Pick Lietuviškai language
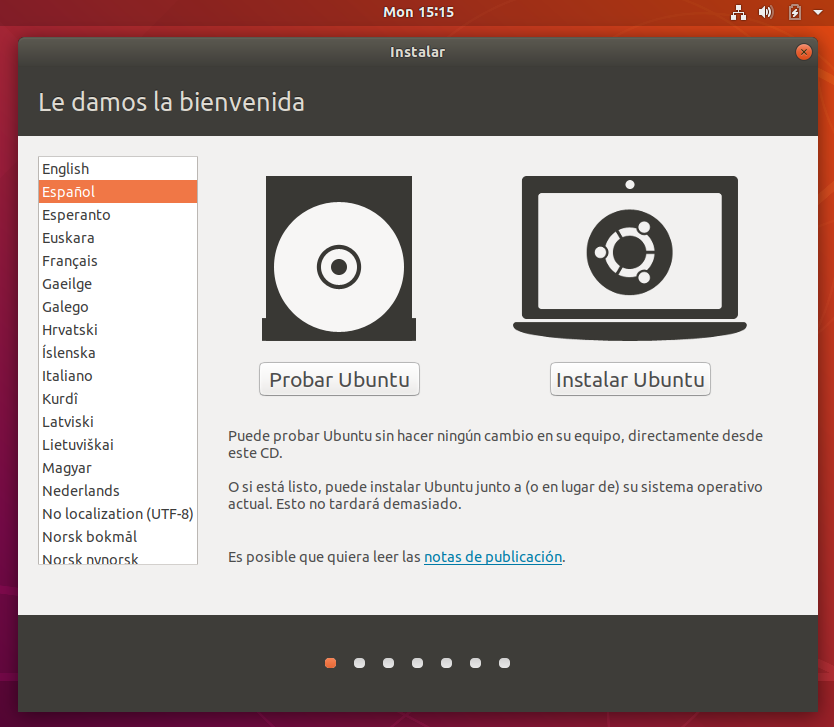 coord(118,445)
